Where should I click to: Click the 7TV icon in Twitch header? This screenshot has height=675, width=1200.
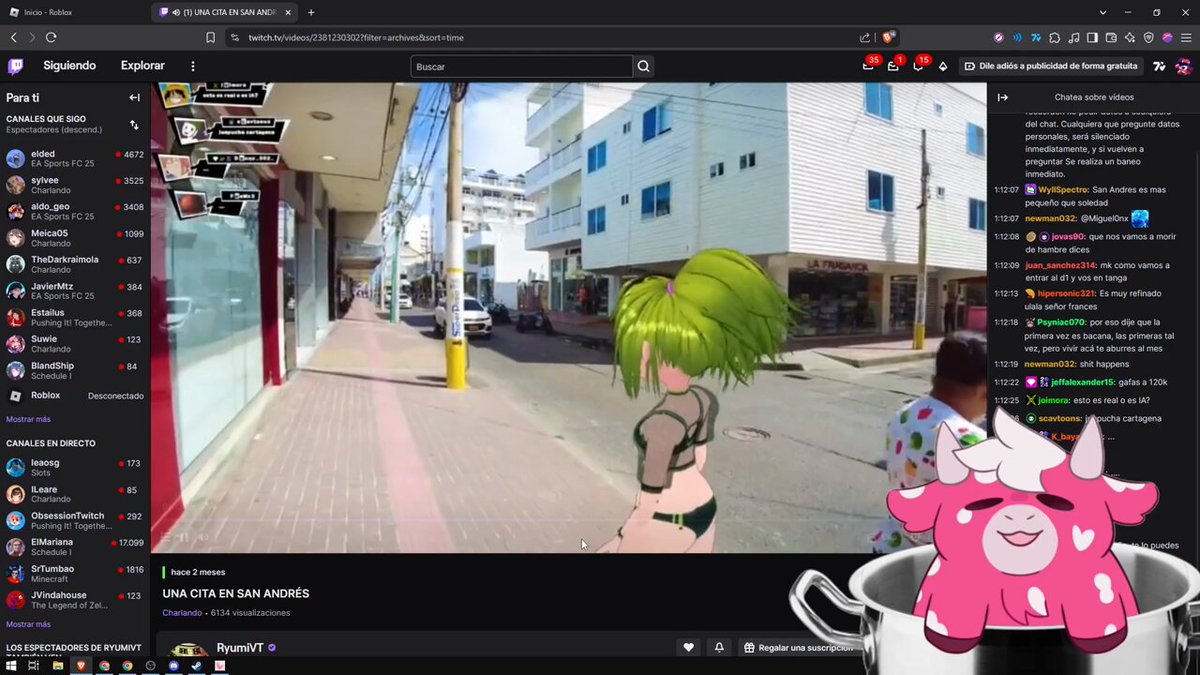click(1159, 66)
